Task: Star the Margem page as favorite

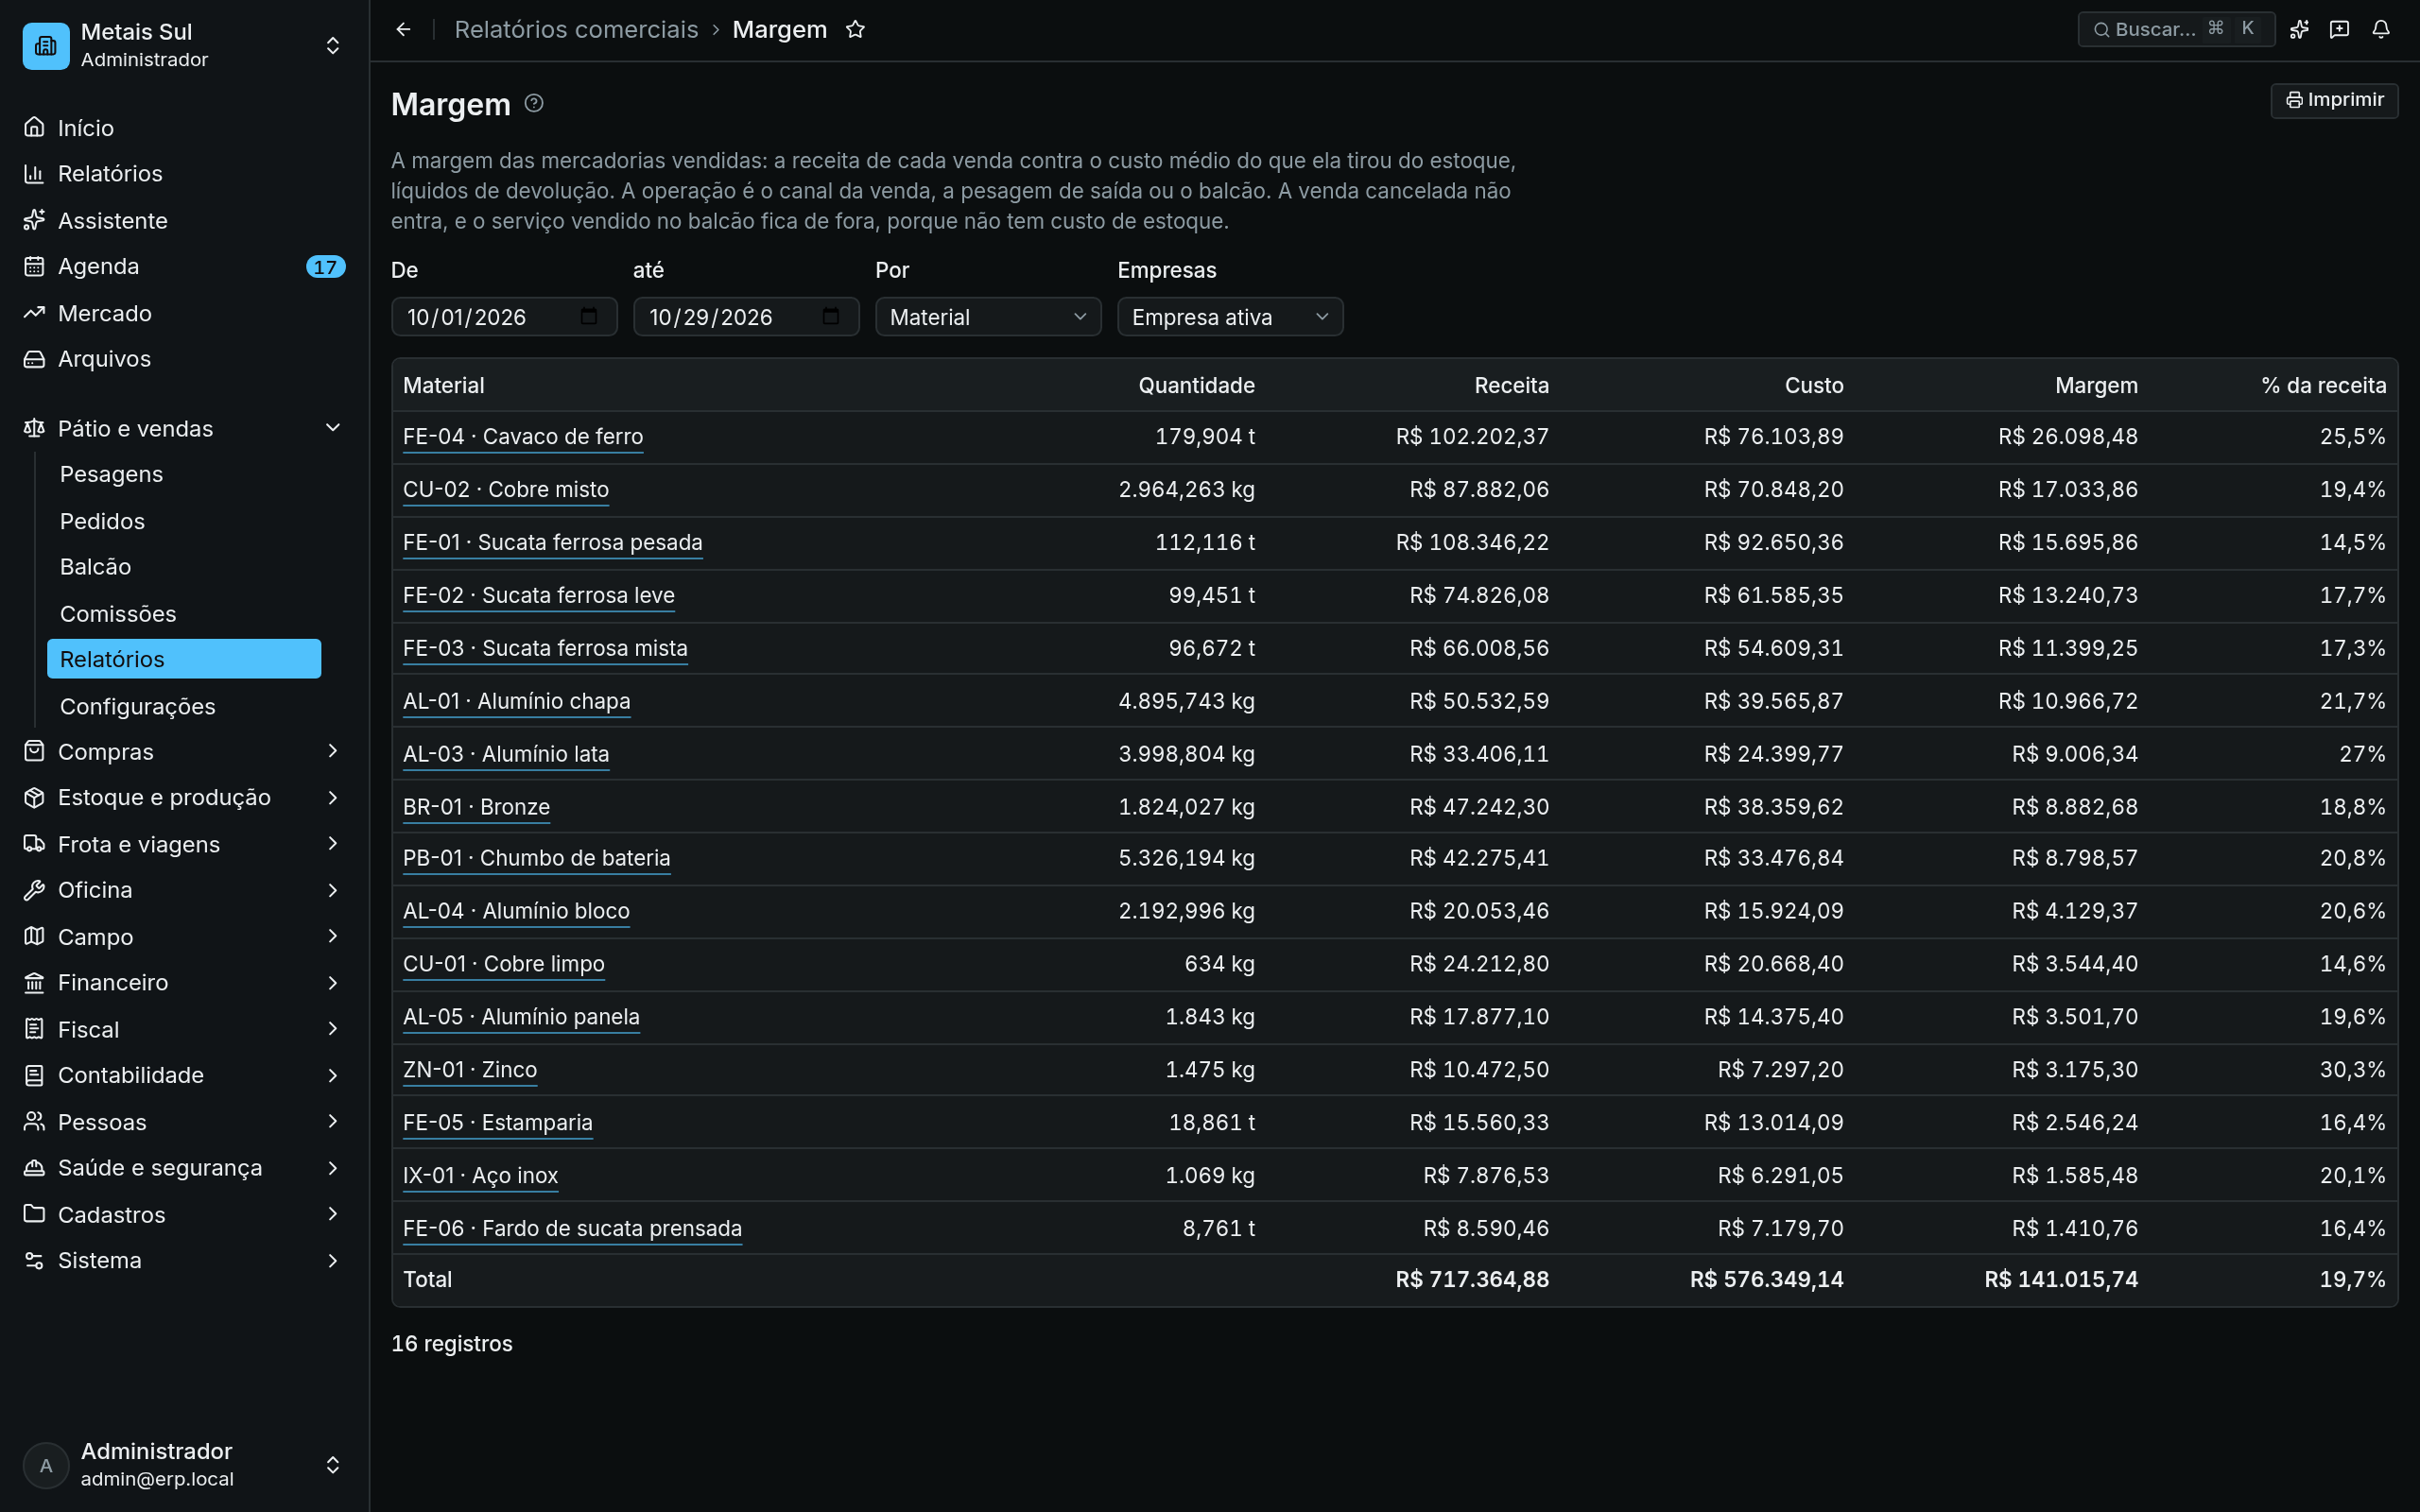Action: (855, 29)
